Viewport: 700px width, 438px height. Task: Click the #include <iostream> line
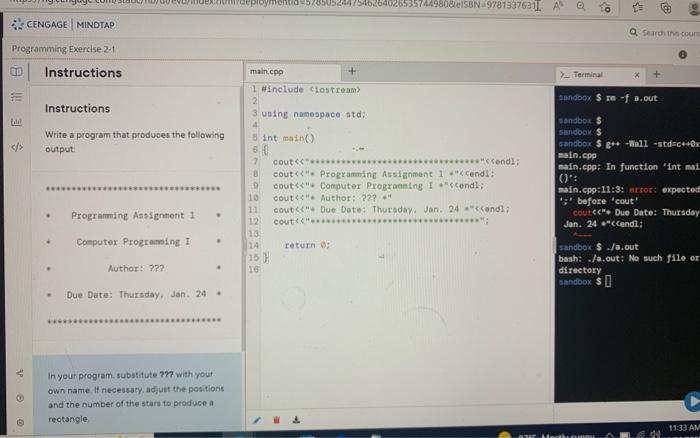pyautogui.click(x=311, y=90)
